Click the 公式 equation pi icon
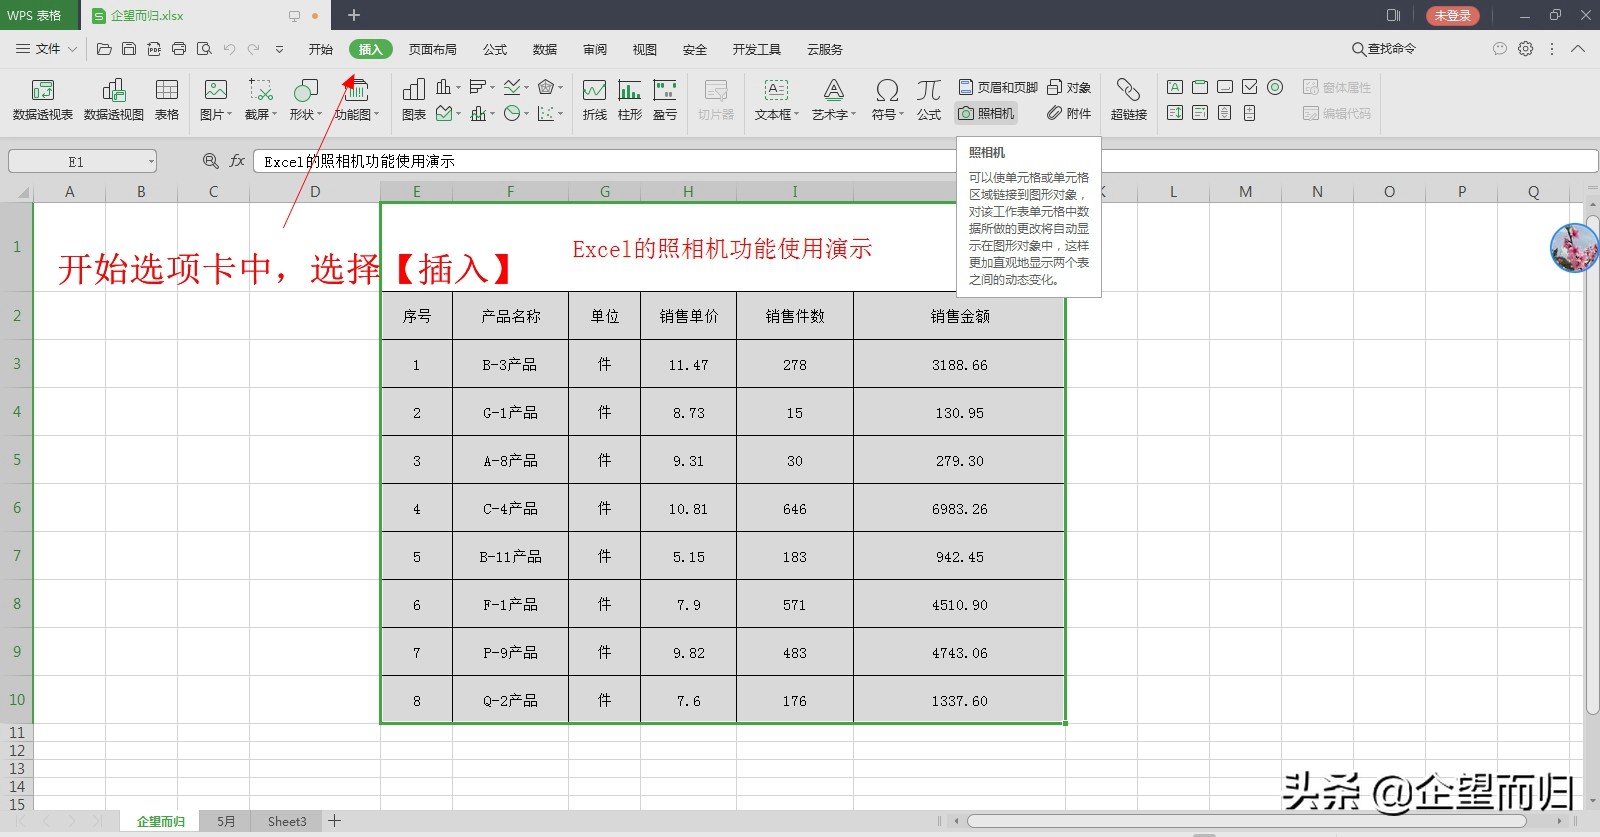 coord(929,91)
